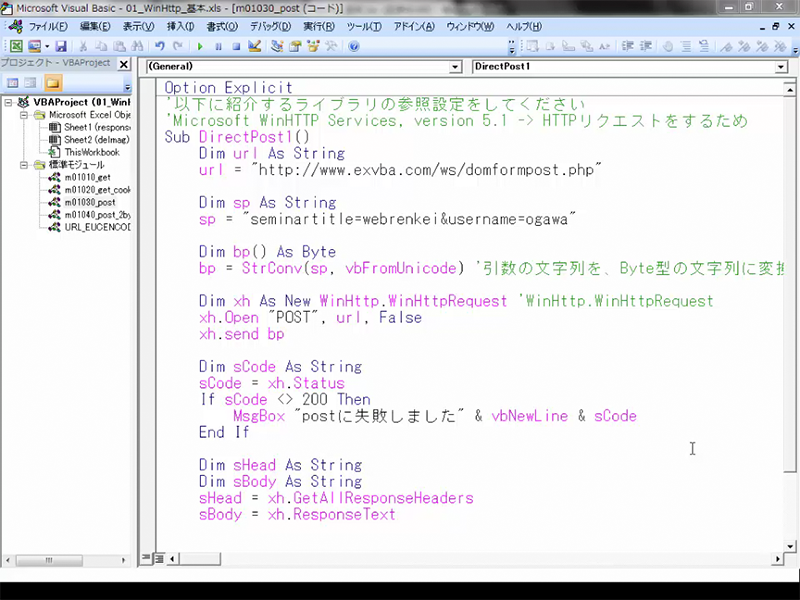Viewport: 800px width, 600px height.
Task: Collapse the 標準モジュール folder node
Action: pyautogui.click(x=24, y=165)
